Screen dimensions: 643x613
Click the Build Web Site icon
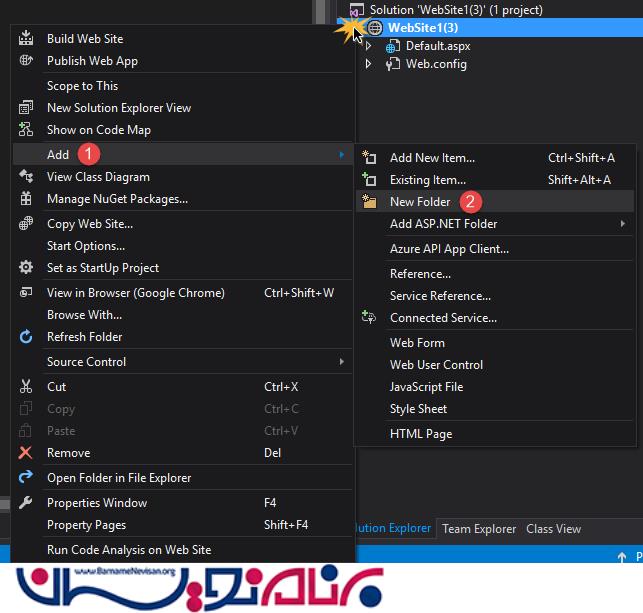[x=27, y=39]
